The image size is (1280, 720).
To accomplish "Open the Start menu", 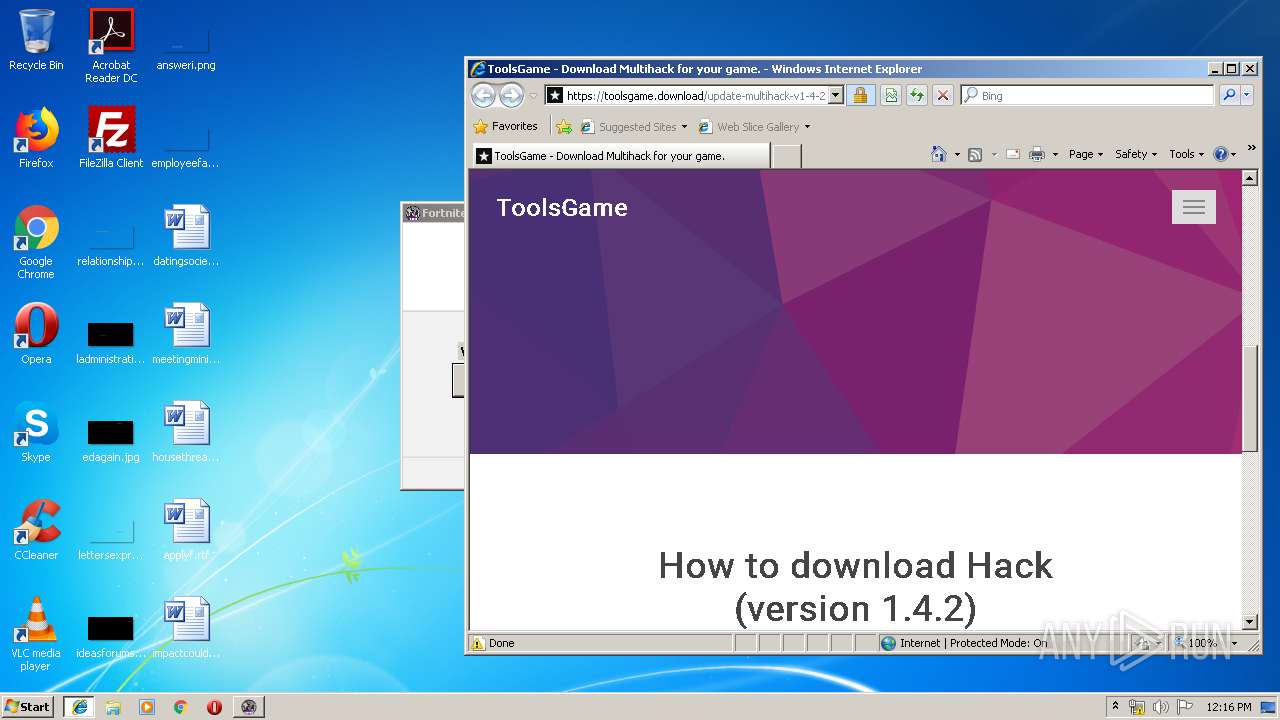I will point(28,706).
